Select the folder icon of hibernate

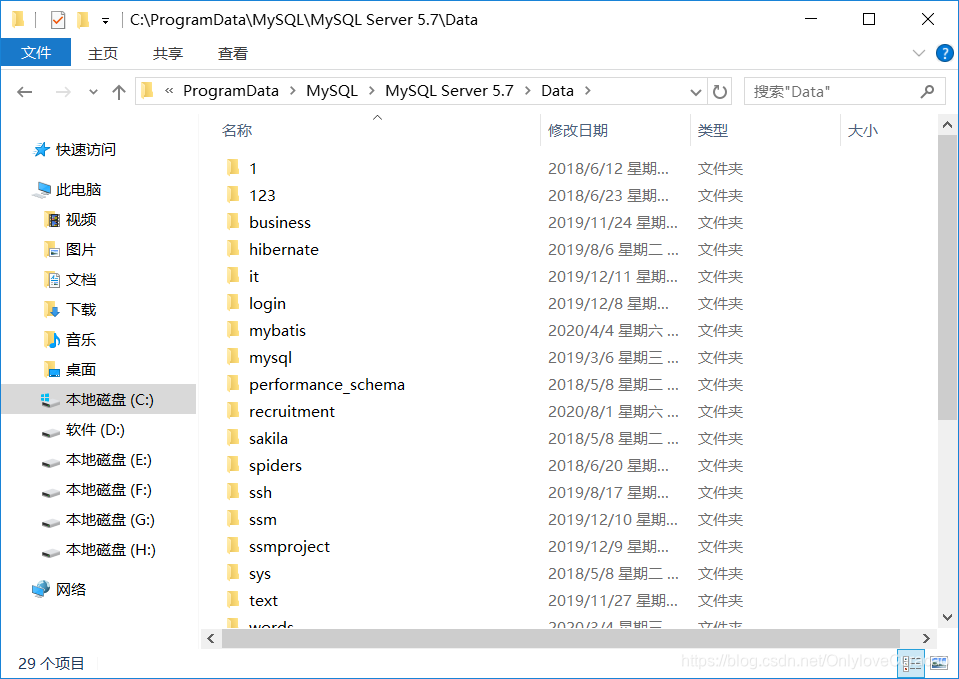pyautogui.click(x=233, y=248)
